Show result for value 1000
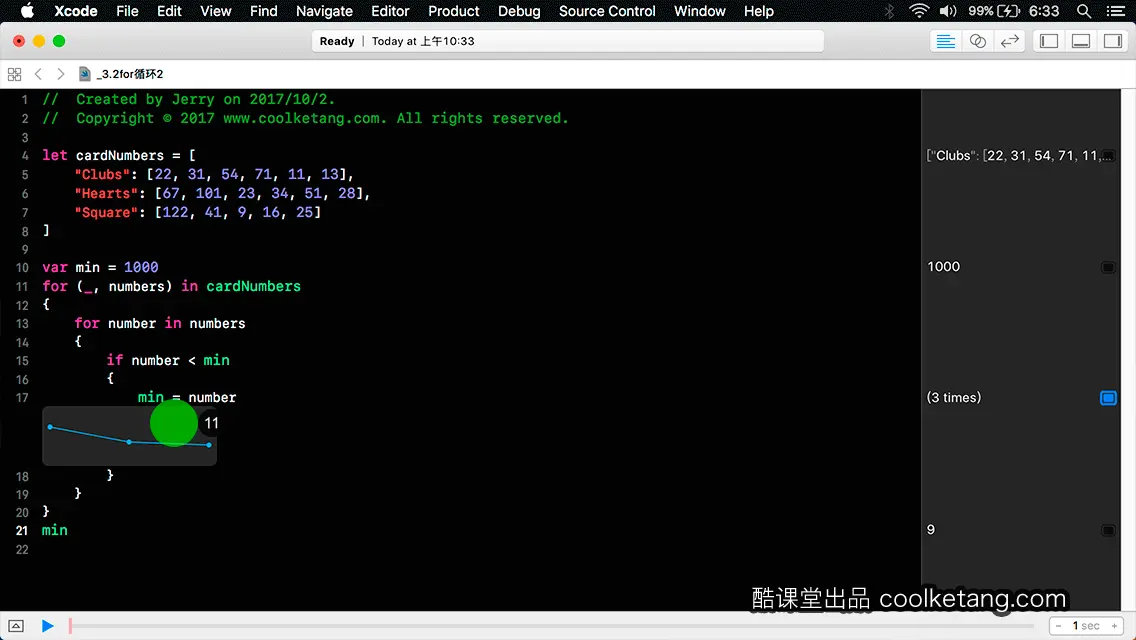The image size is (1136, 640). [x=1108, y=267]
